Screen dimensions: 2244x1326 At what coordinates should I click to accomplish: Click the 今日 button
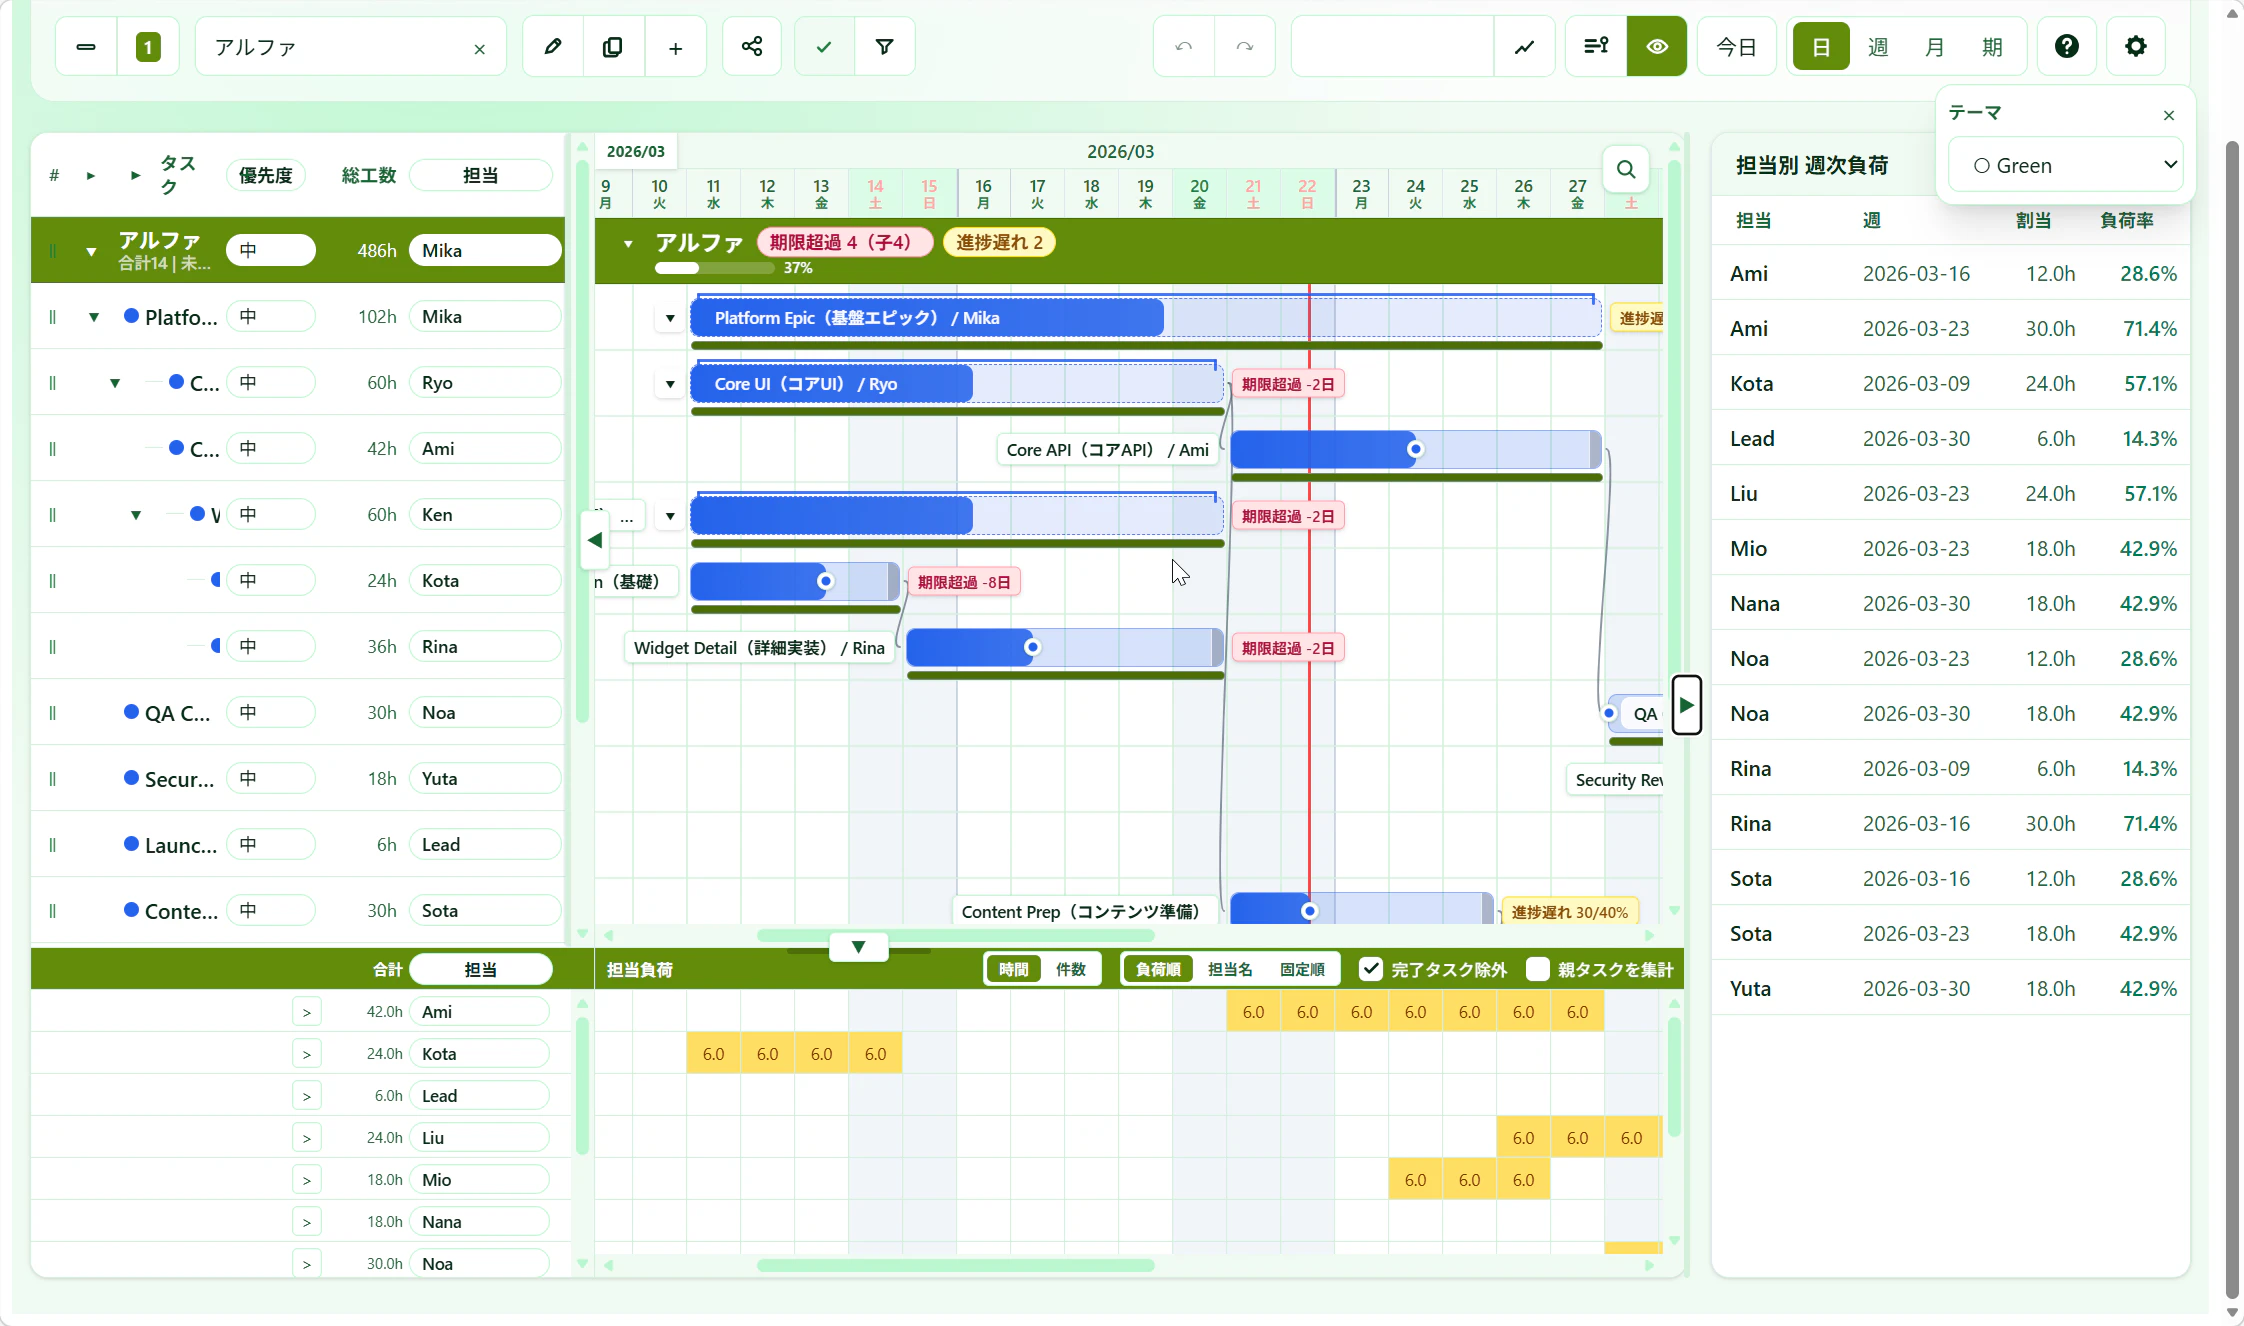point(1736,47)
